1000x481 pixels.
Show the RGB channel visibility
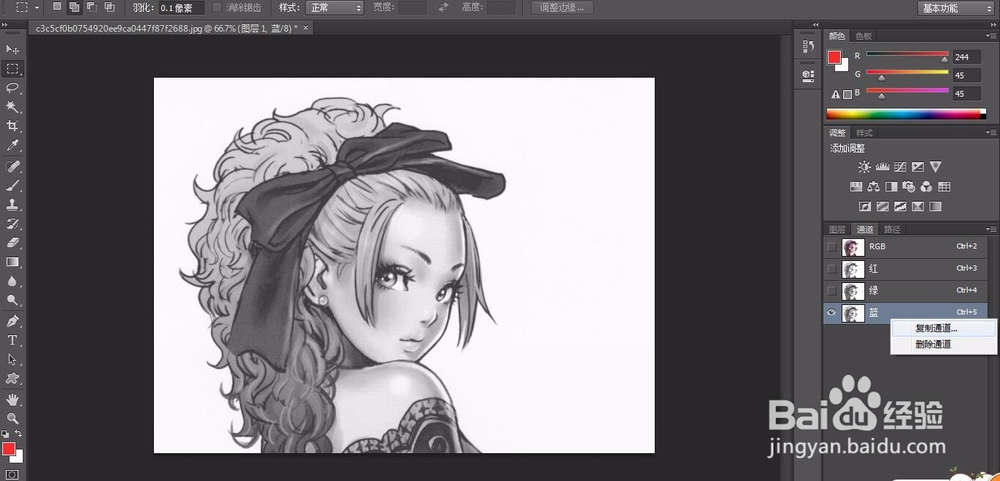tap(832, 247)
